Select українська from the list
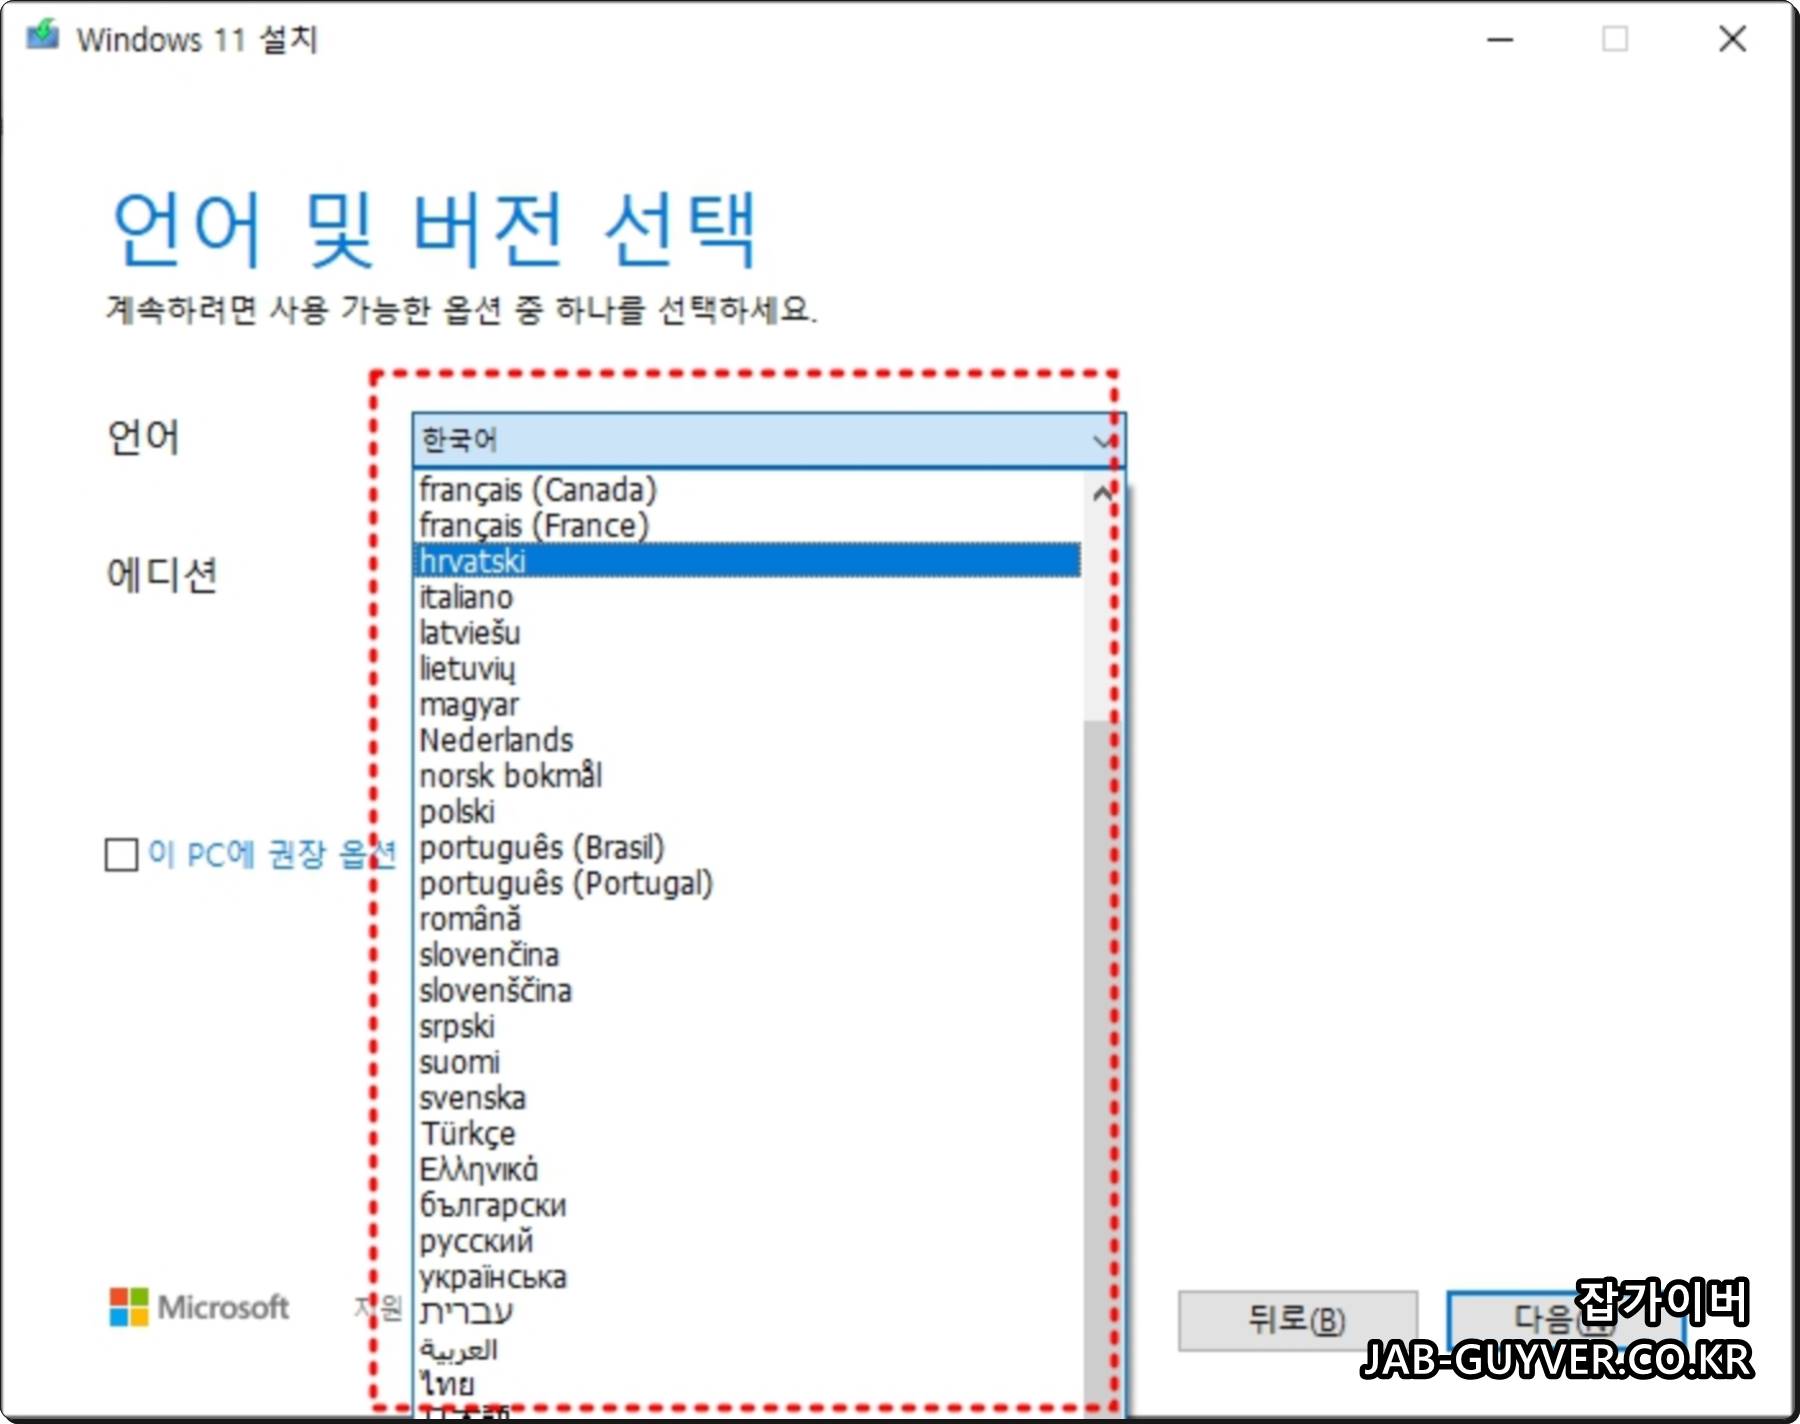 coord(747,1277)
